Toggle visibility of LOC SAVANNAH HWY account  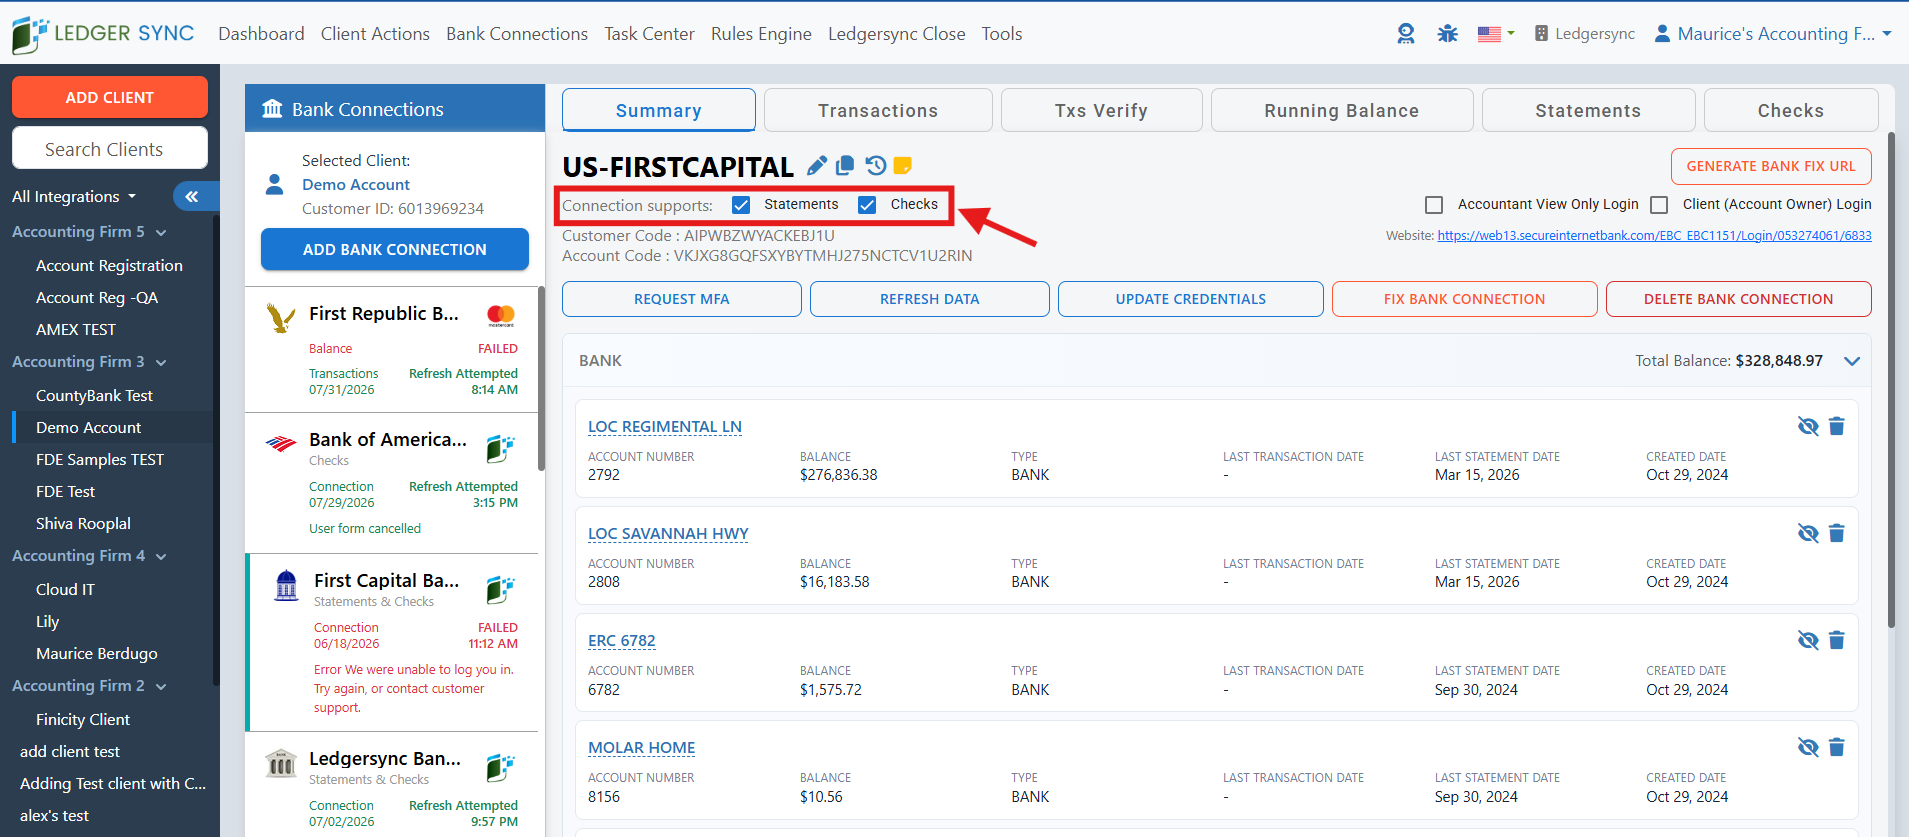click(x=1808, y=534)
